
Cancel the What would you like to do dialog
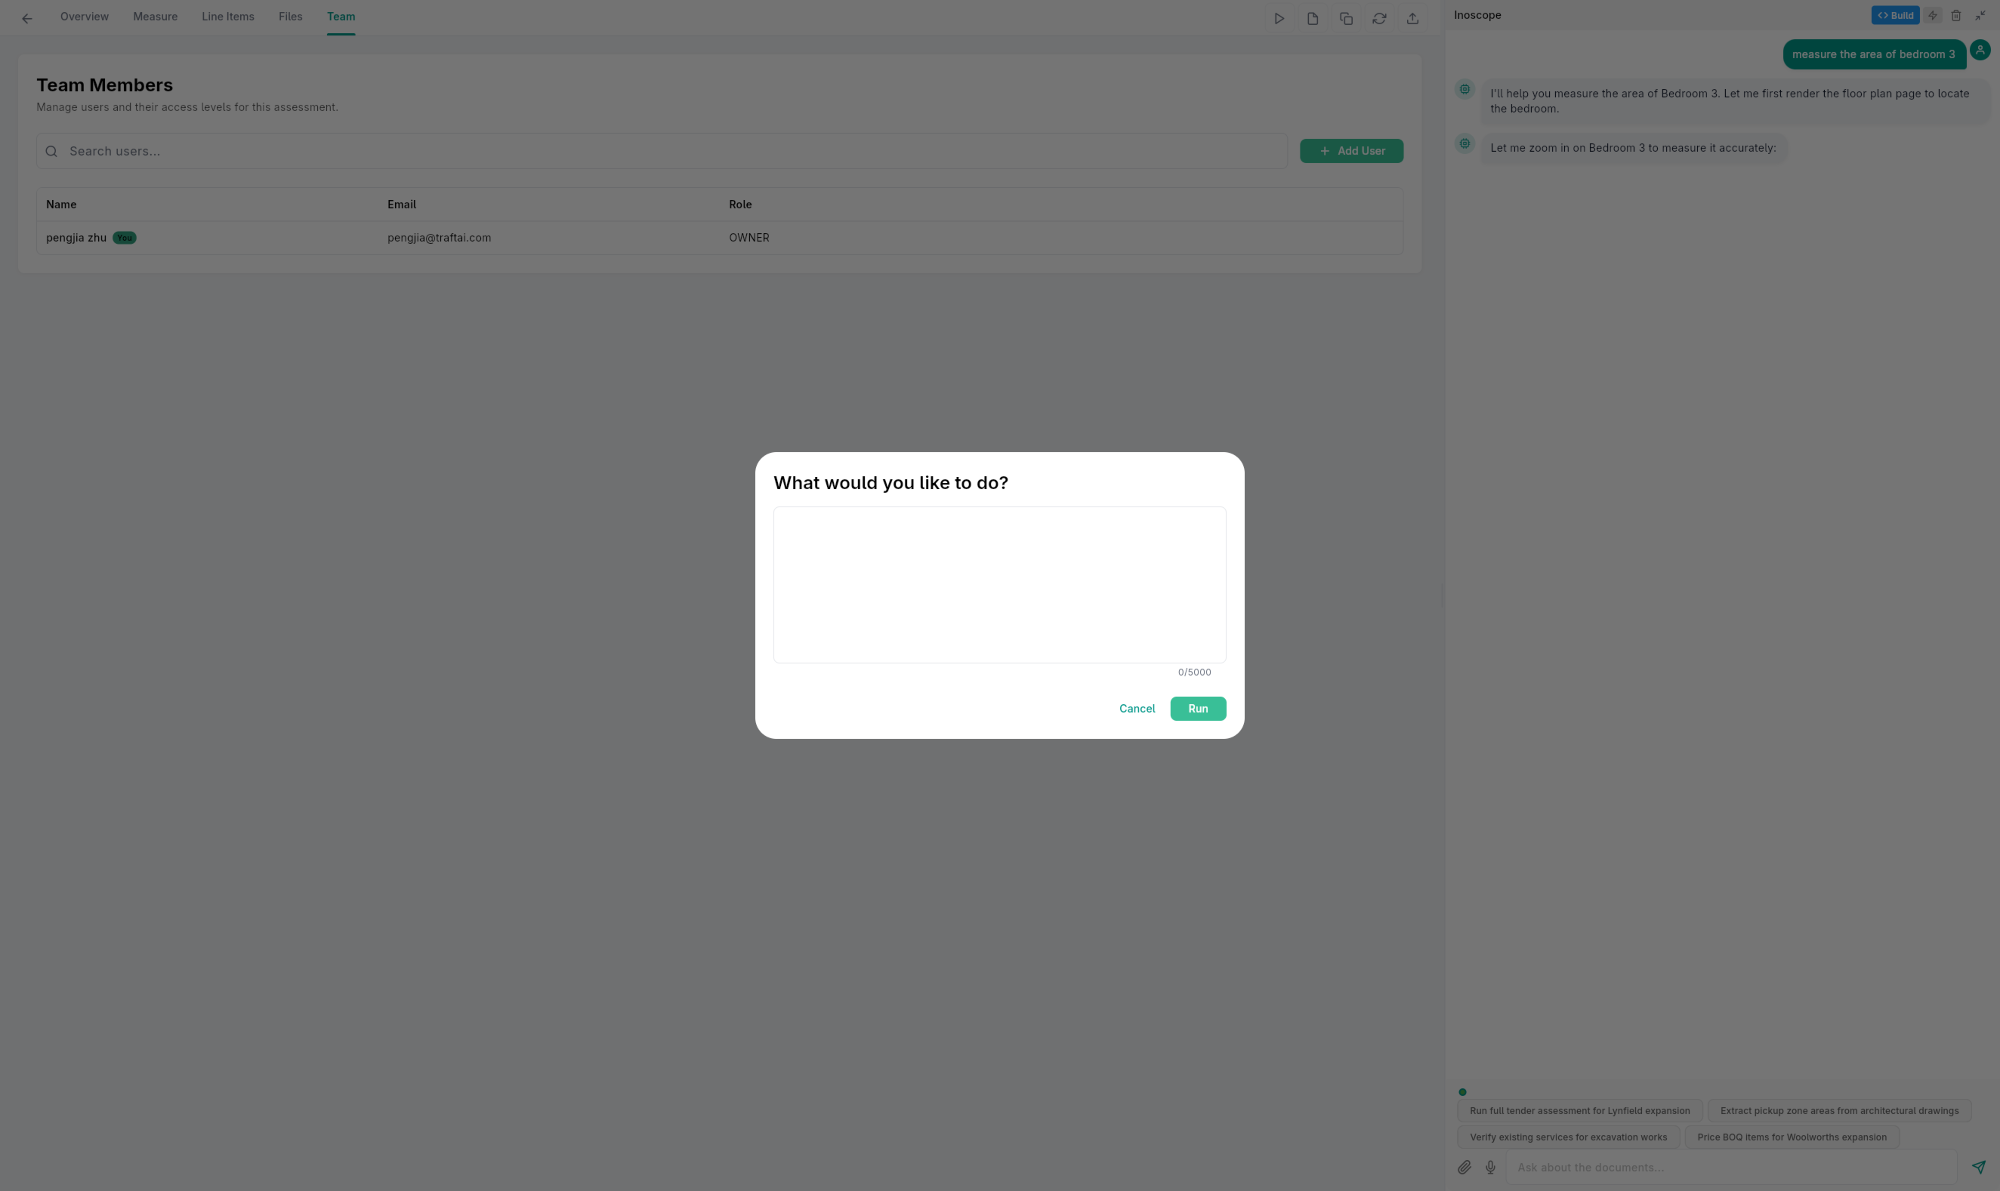pos(1136,708)
